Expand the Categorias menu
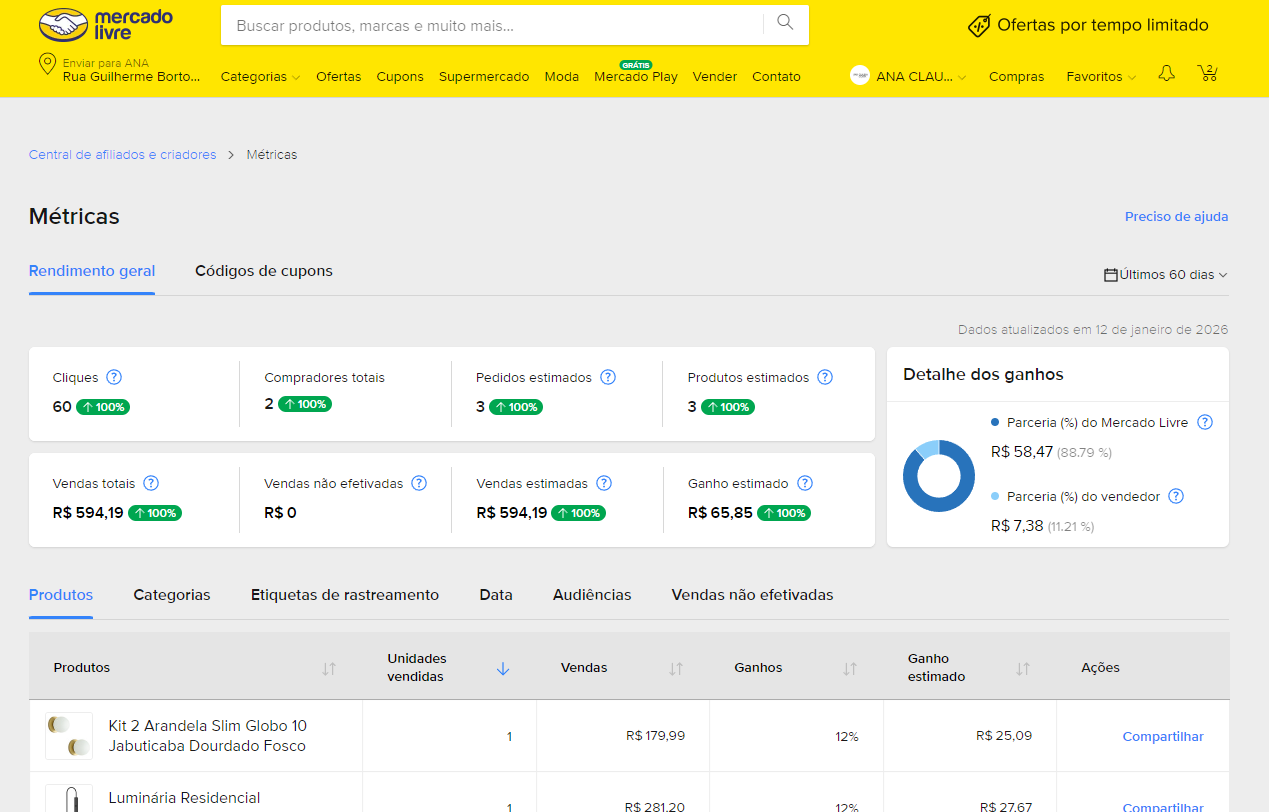This screenshot has height=812, width=1269. 260,77
